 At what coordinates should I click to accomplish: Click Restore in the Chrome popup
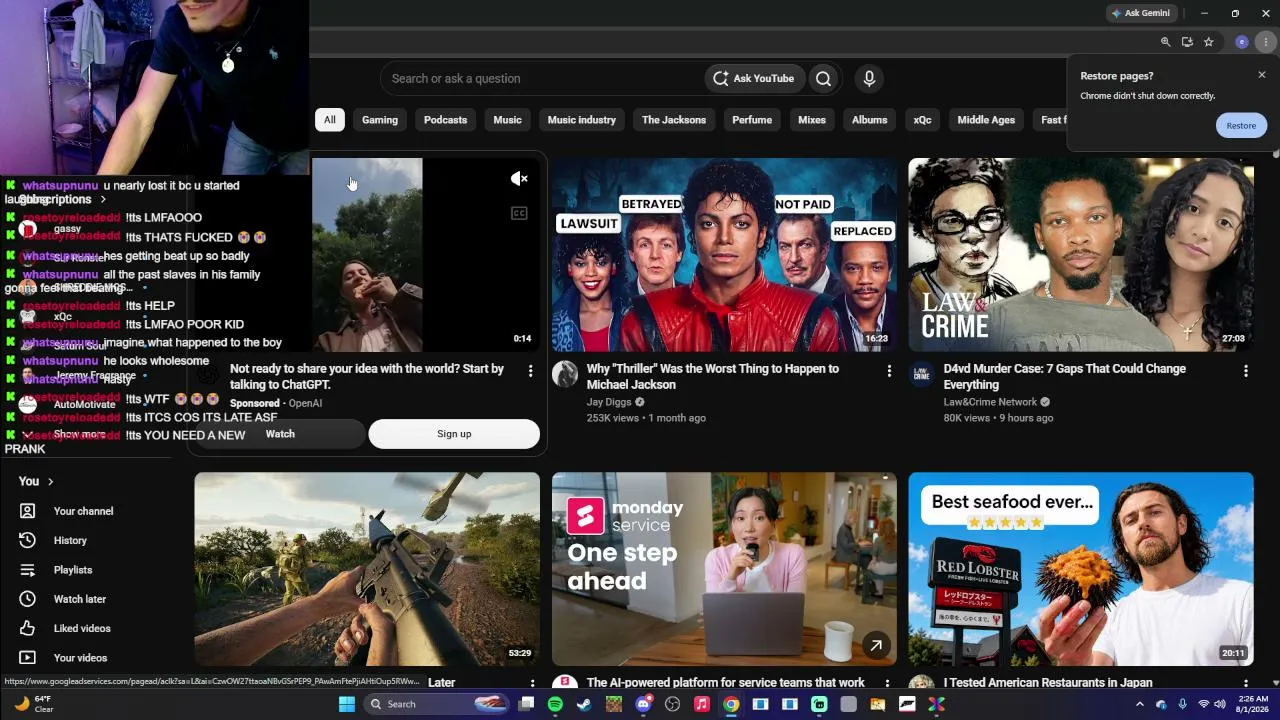1241,126
